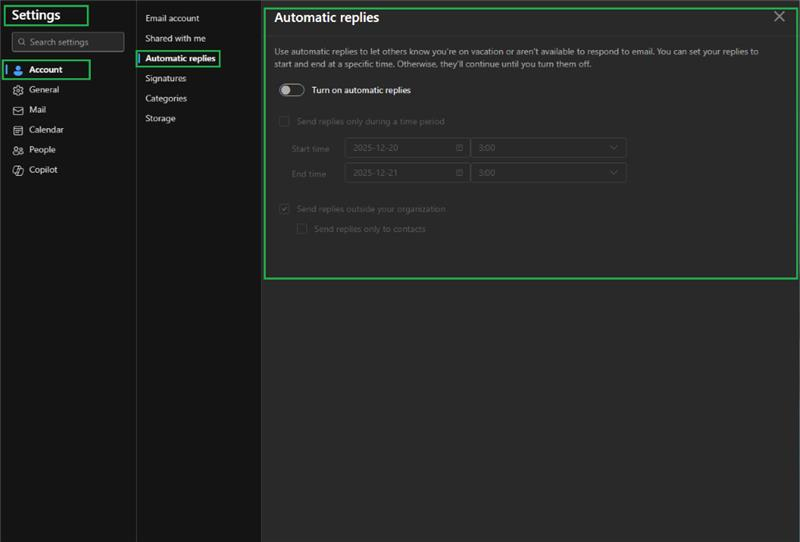Select the Storage subsection
The width and height of the screenshot is (800, 542).
point(160,118)
